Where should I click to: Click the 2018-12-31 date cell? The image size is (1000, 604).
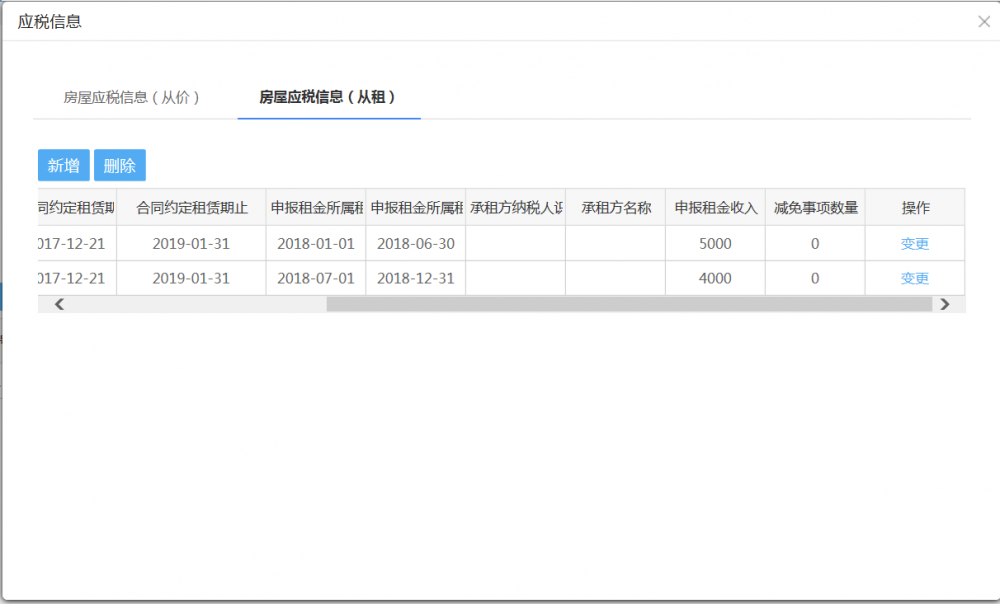(x=415, y=278)
